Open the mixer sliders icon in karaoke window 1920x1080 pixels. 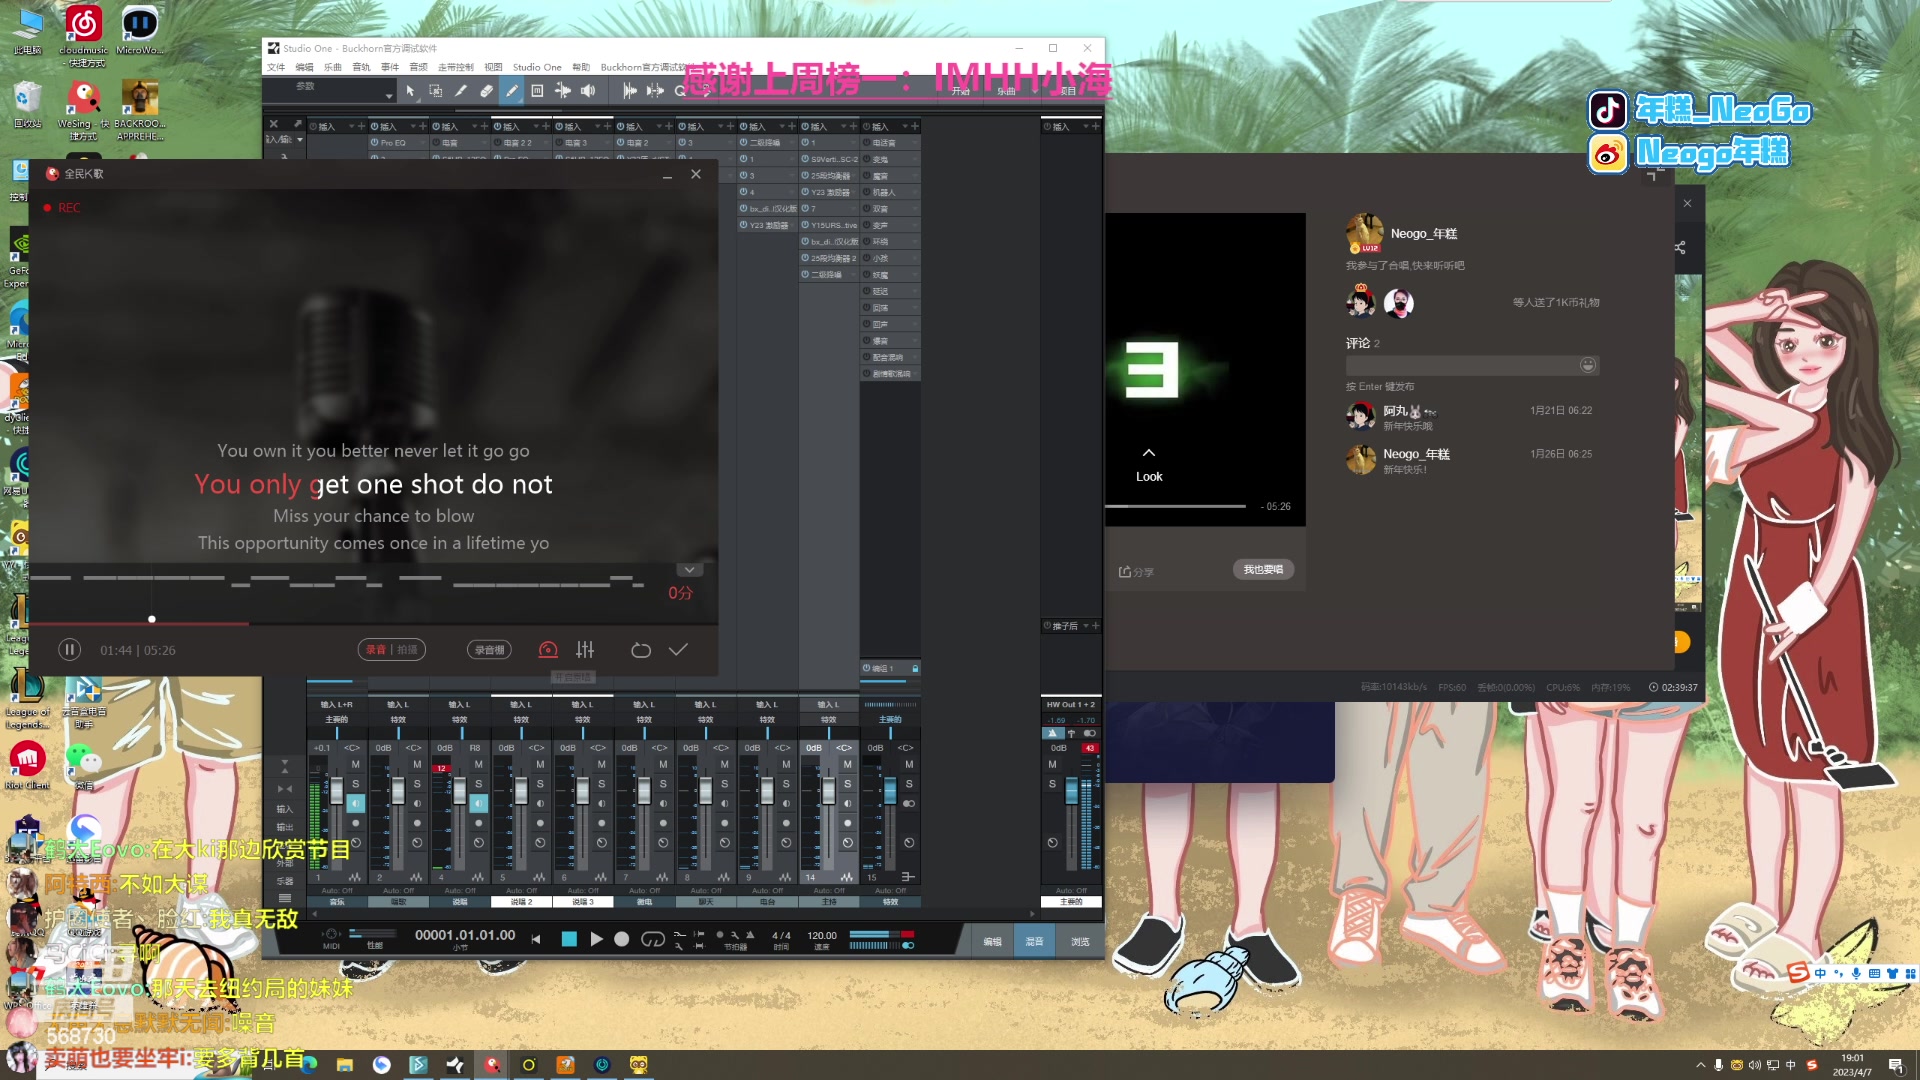(x=585, y=650)
